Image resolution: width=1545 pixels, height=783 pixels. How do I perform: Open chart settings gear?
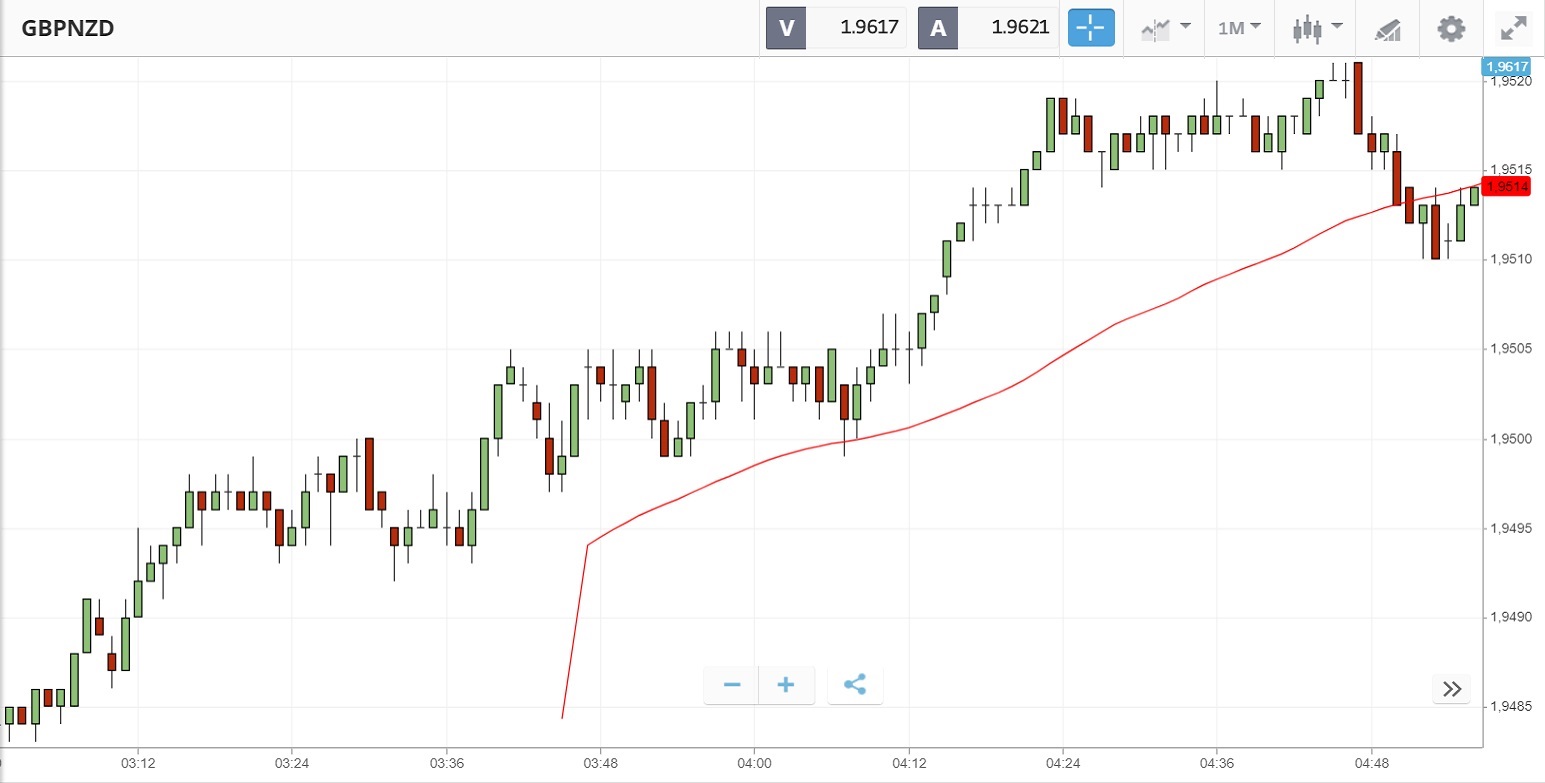1450,28
